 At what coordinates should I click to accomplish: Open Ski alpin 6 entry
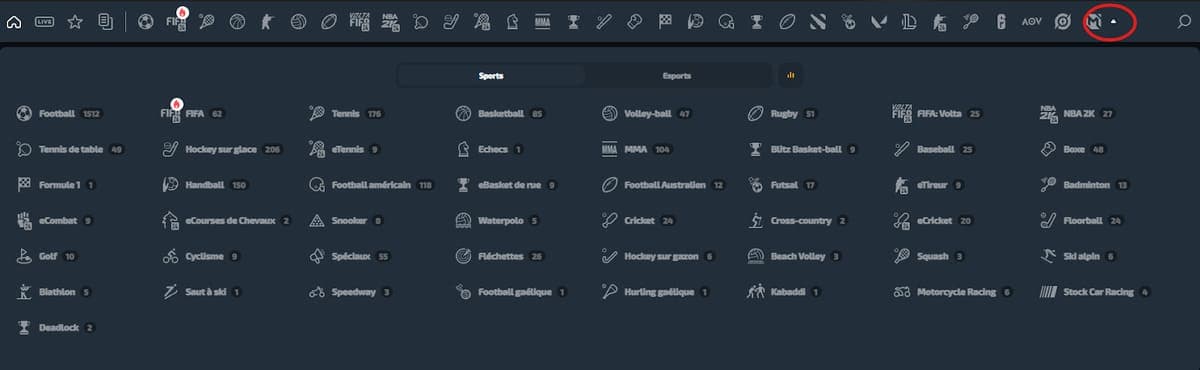tap(1079, 256)
